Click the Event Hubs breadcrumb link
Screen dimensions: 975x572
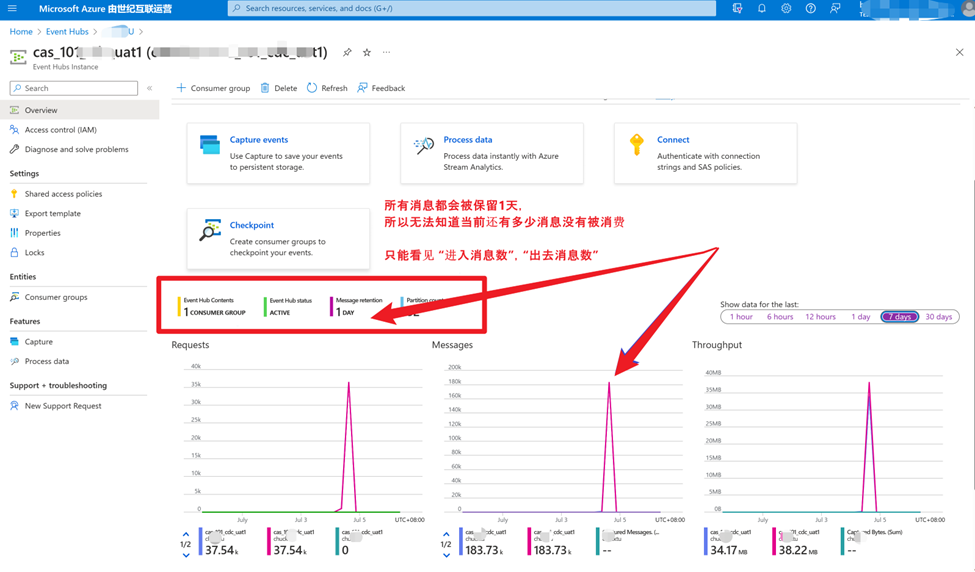[x=67, y=32]
